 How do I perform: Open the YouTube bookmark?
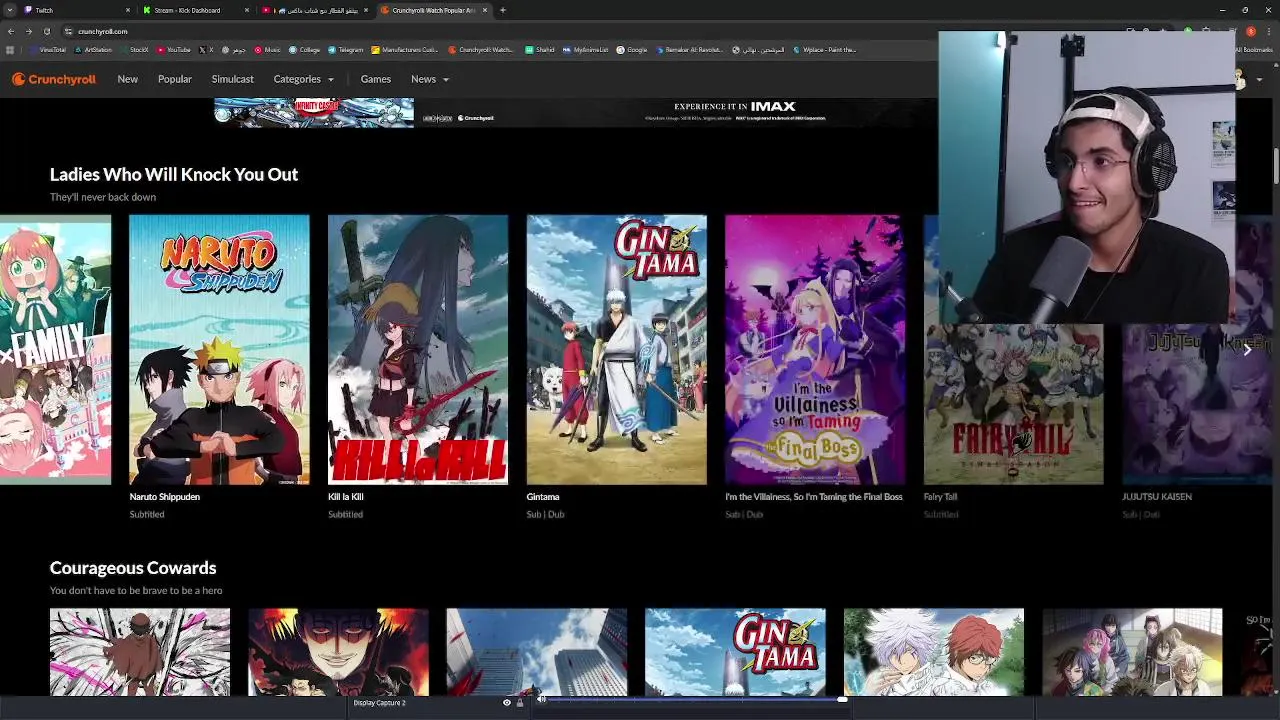pos(174,49)
